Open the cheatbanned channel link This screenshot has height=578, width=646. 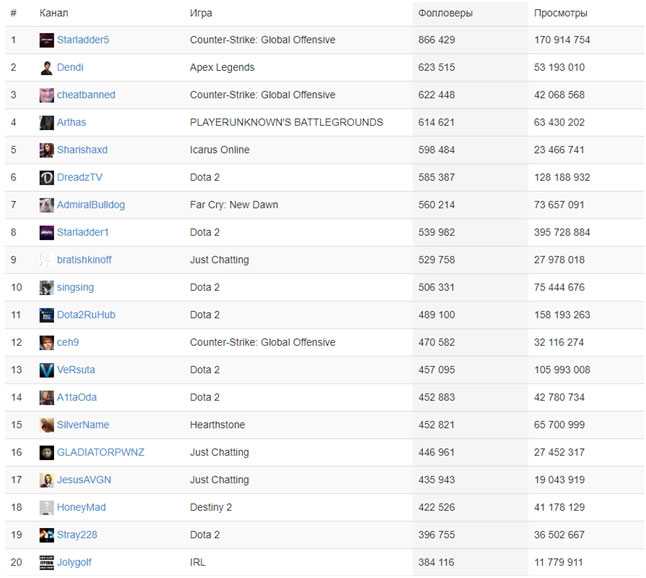86,95
